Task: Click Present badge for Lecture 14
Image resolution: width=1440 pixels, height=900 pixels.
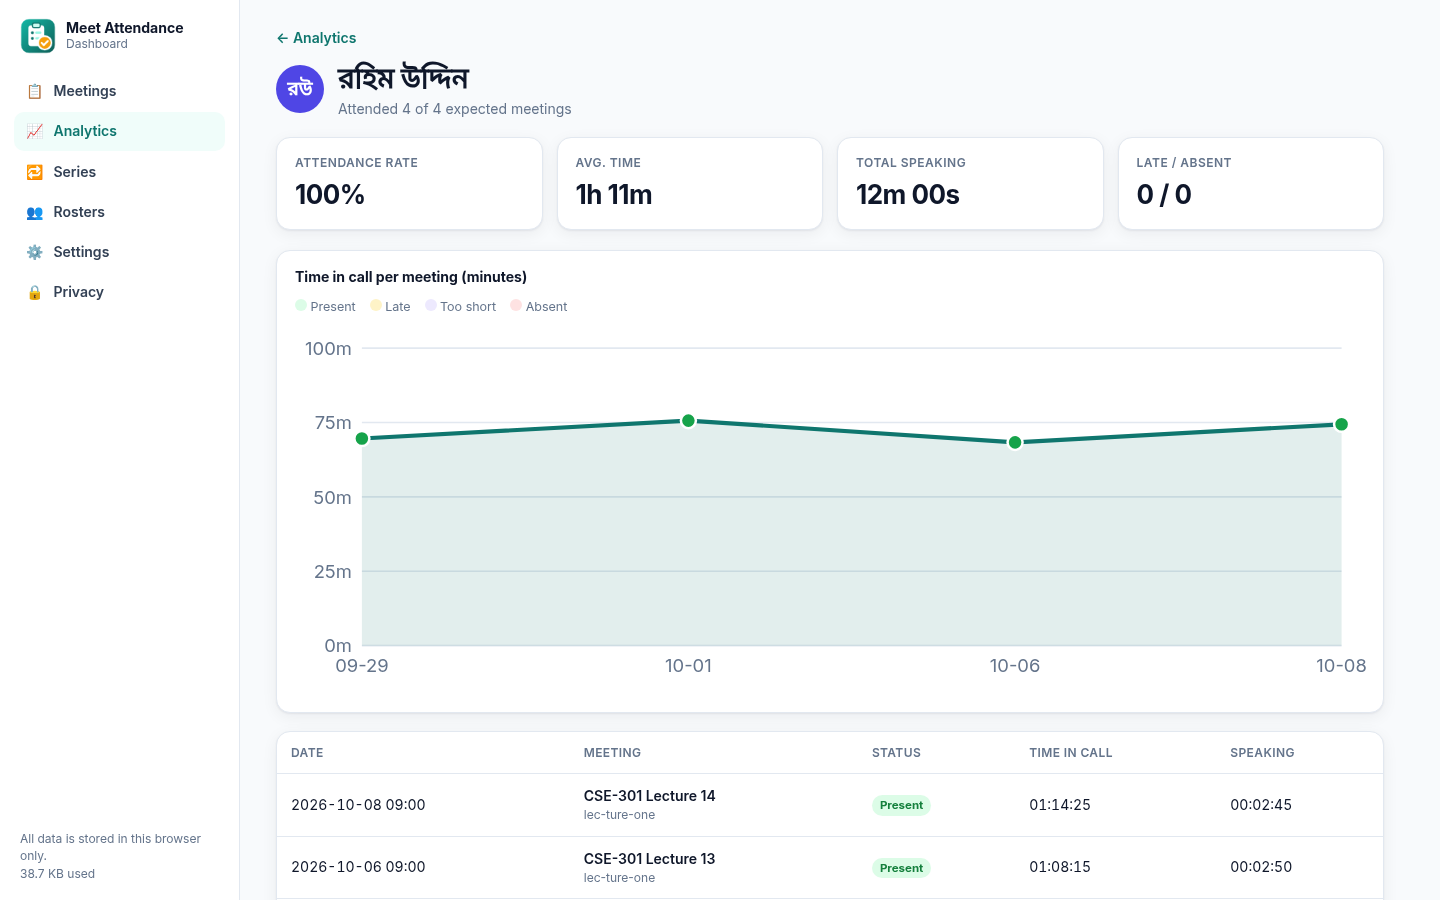Action: [x=901, y=805]
